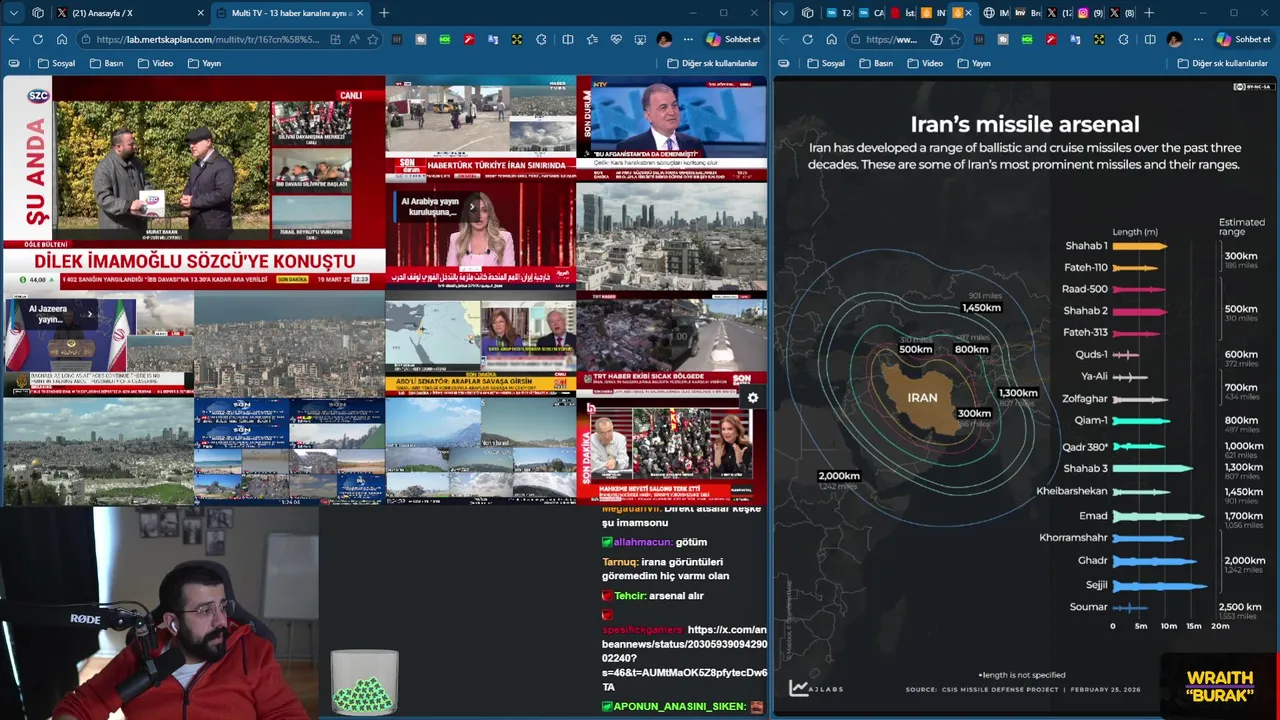Open tab search chevron in left browser window

[x=14, y=13]
